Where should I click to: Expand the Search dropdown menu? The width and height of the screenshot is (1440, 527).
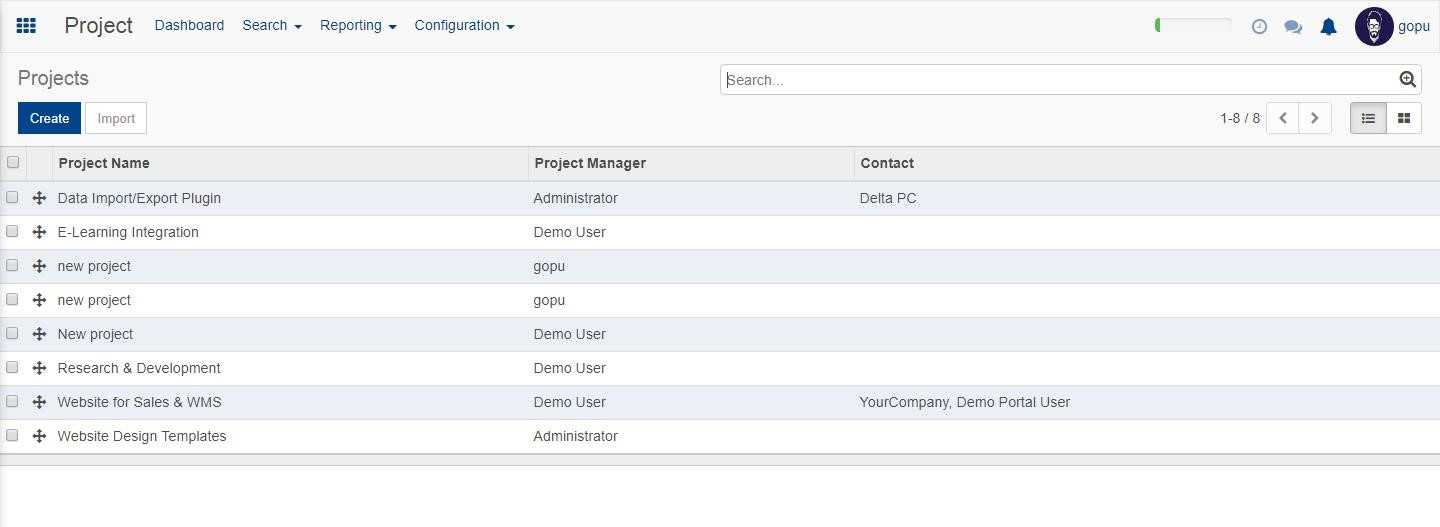pyautogui.click(x=271, y=26)
